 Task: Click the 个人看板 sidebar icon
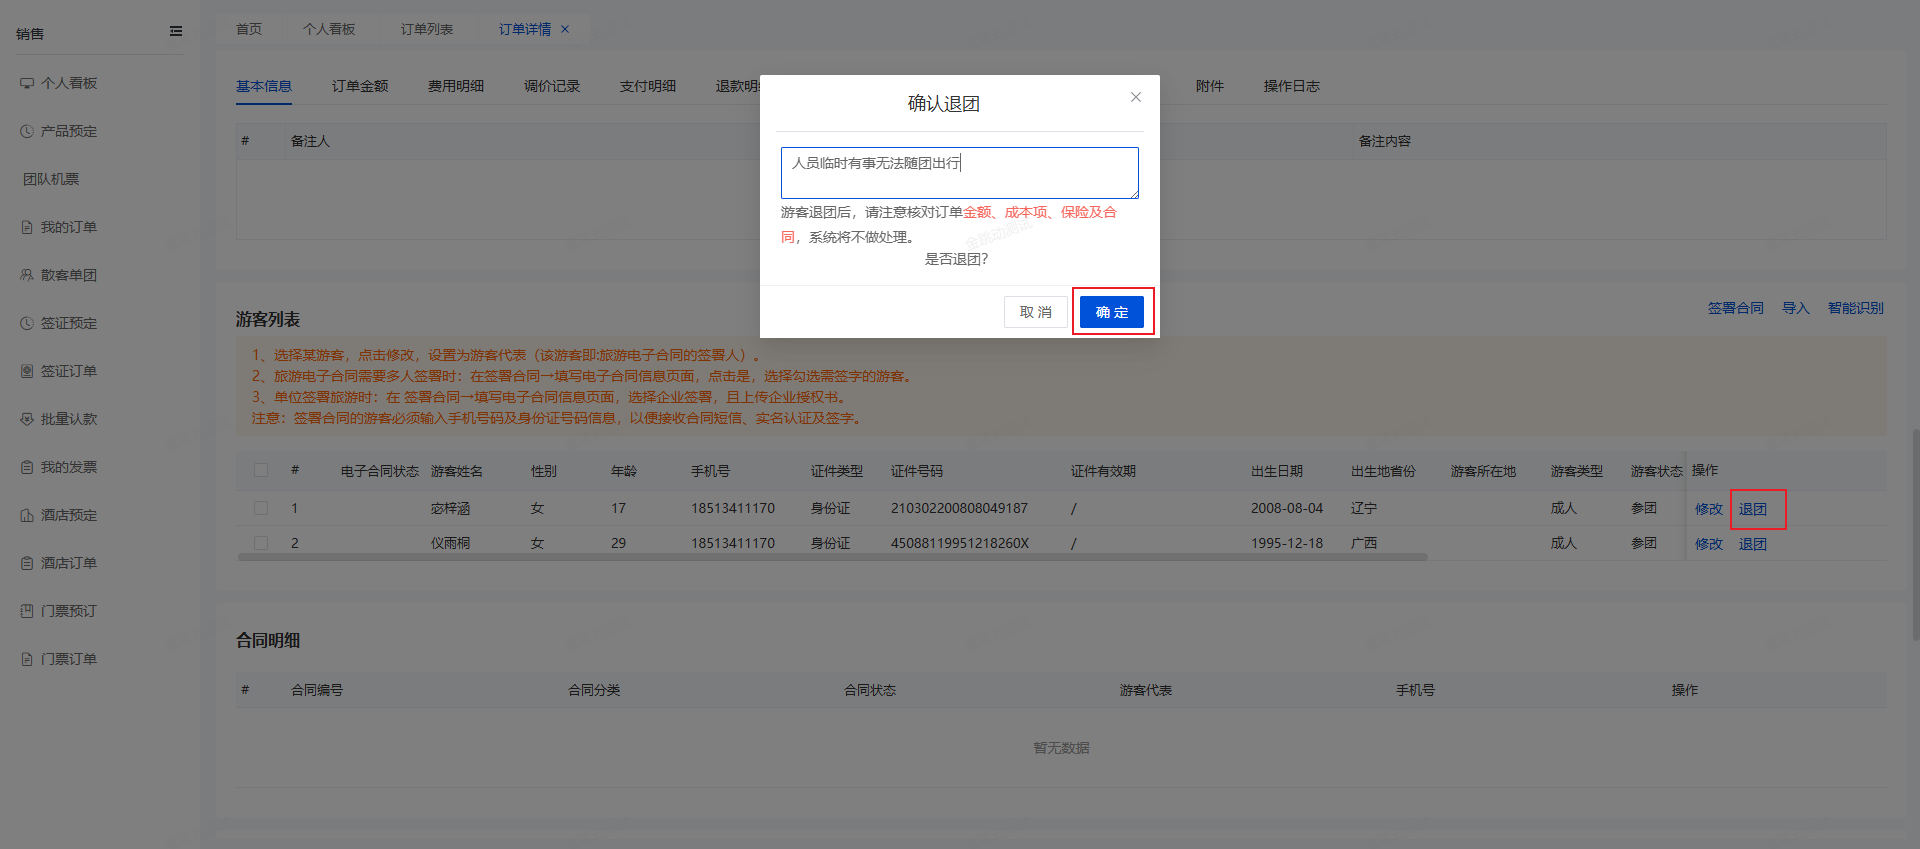tap(27, 83)
